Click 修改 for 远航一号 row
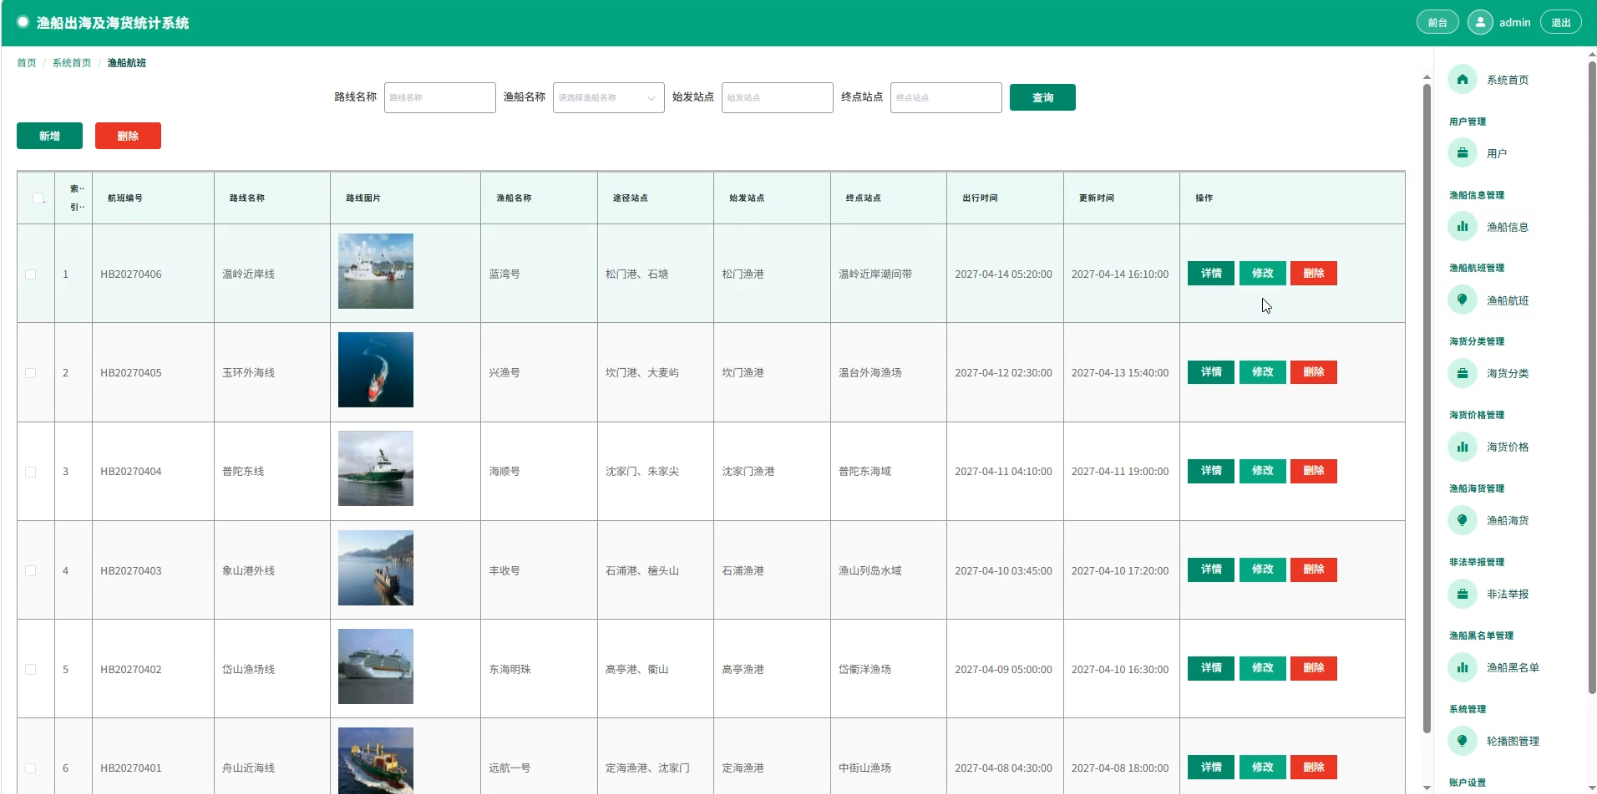This screenshot has height=794, width=1597. coord(1263,767)
